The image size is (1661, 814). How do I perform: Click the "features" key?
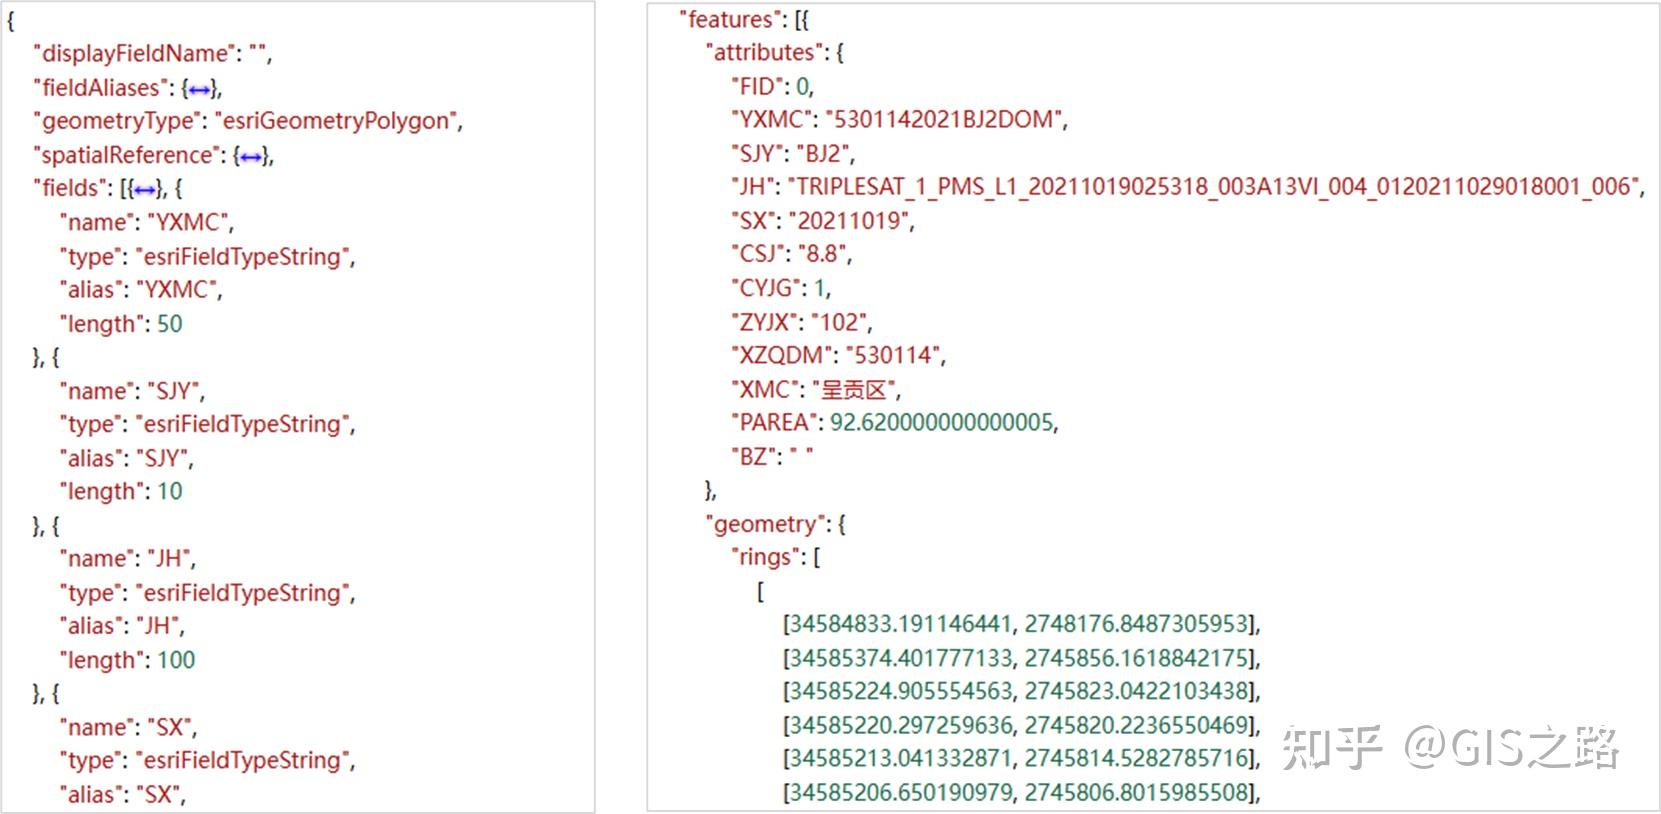[x=730, y=19]
